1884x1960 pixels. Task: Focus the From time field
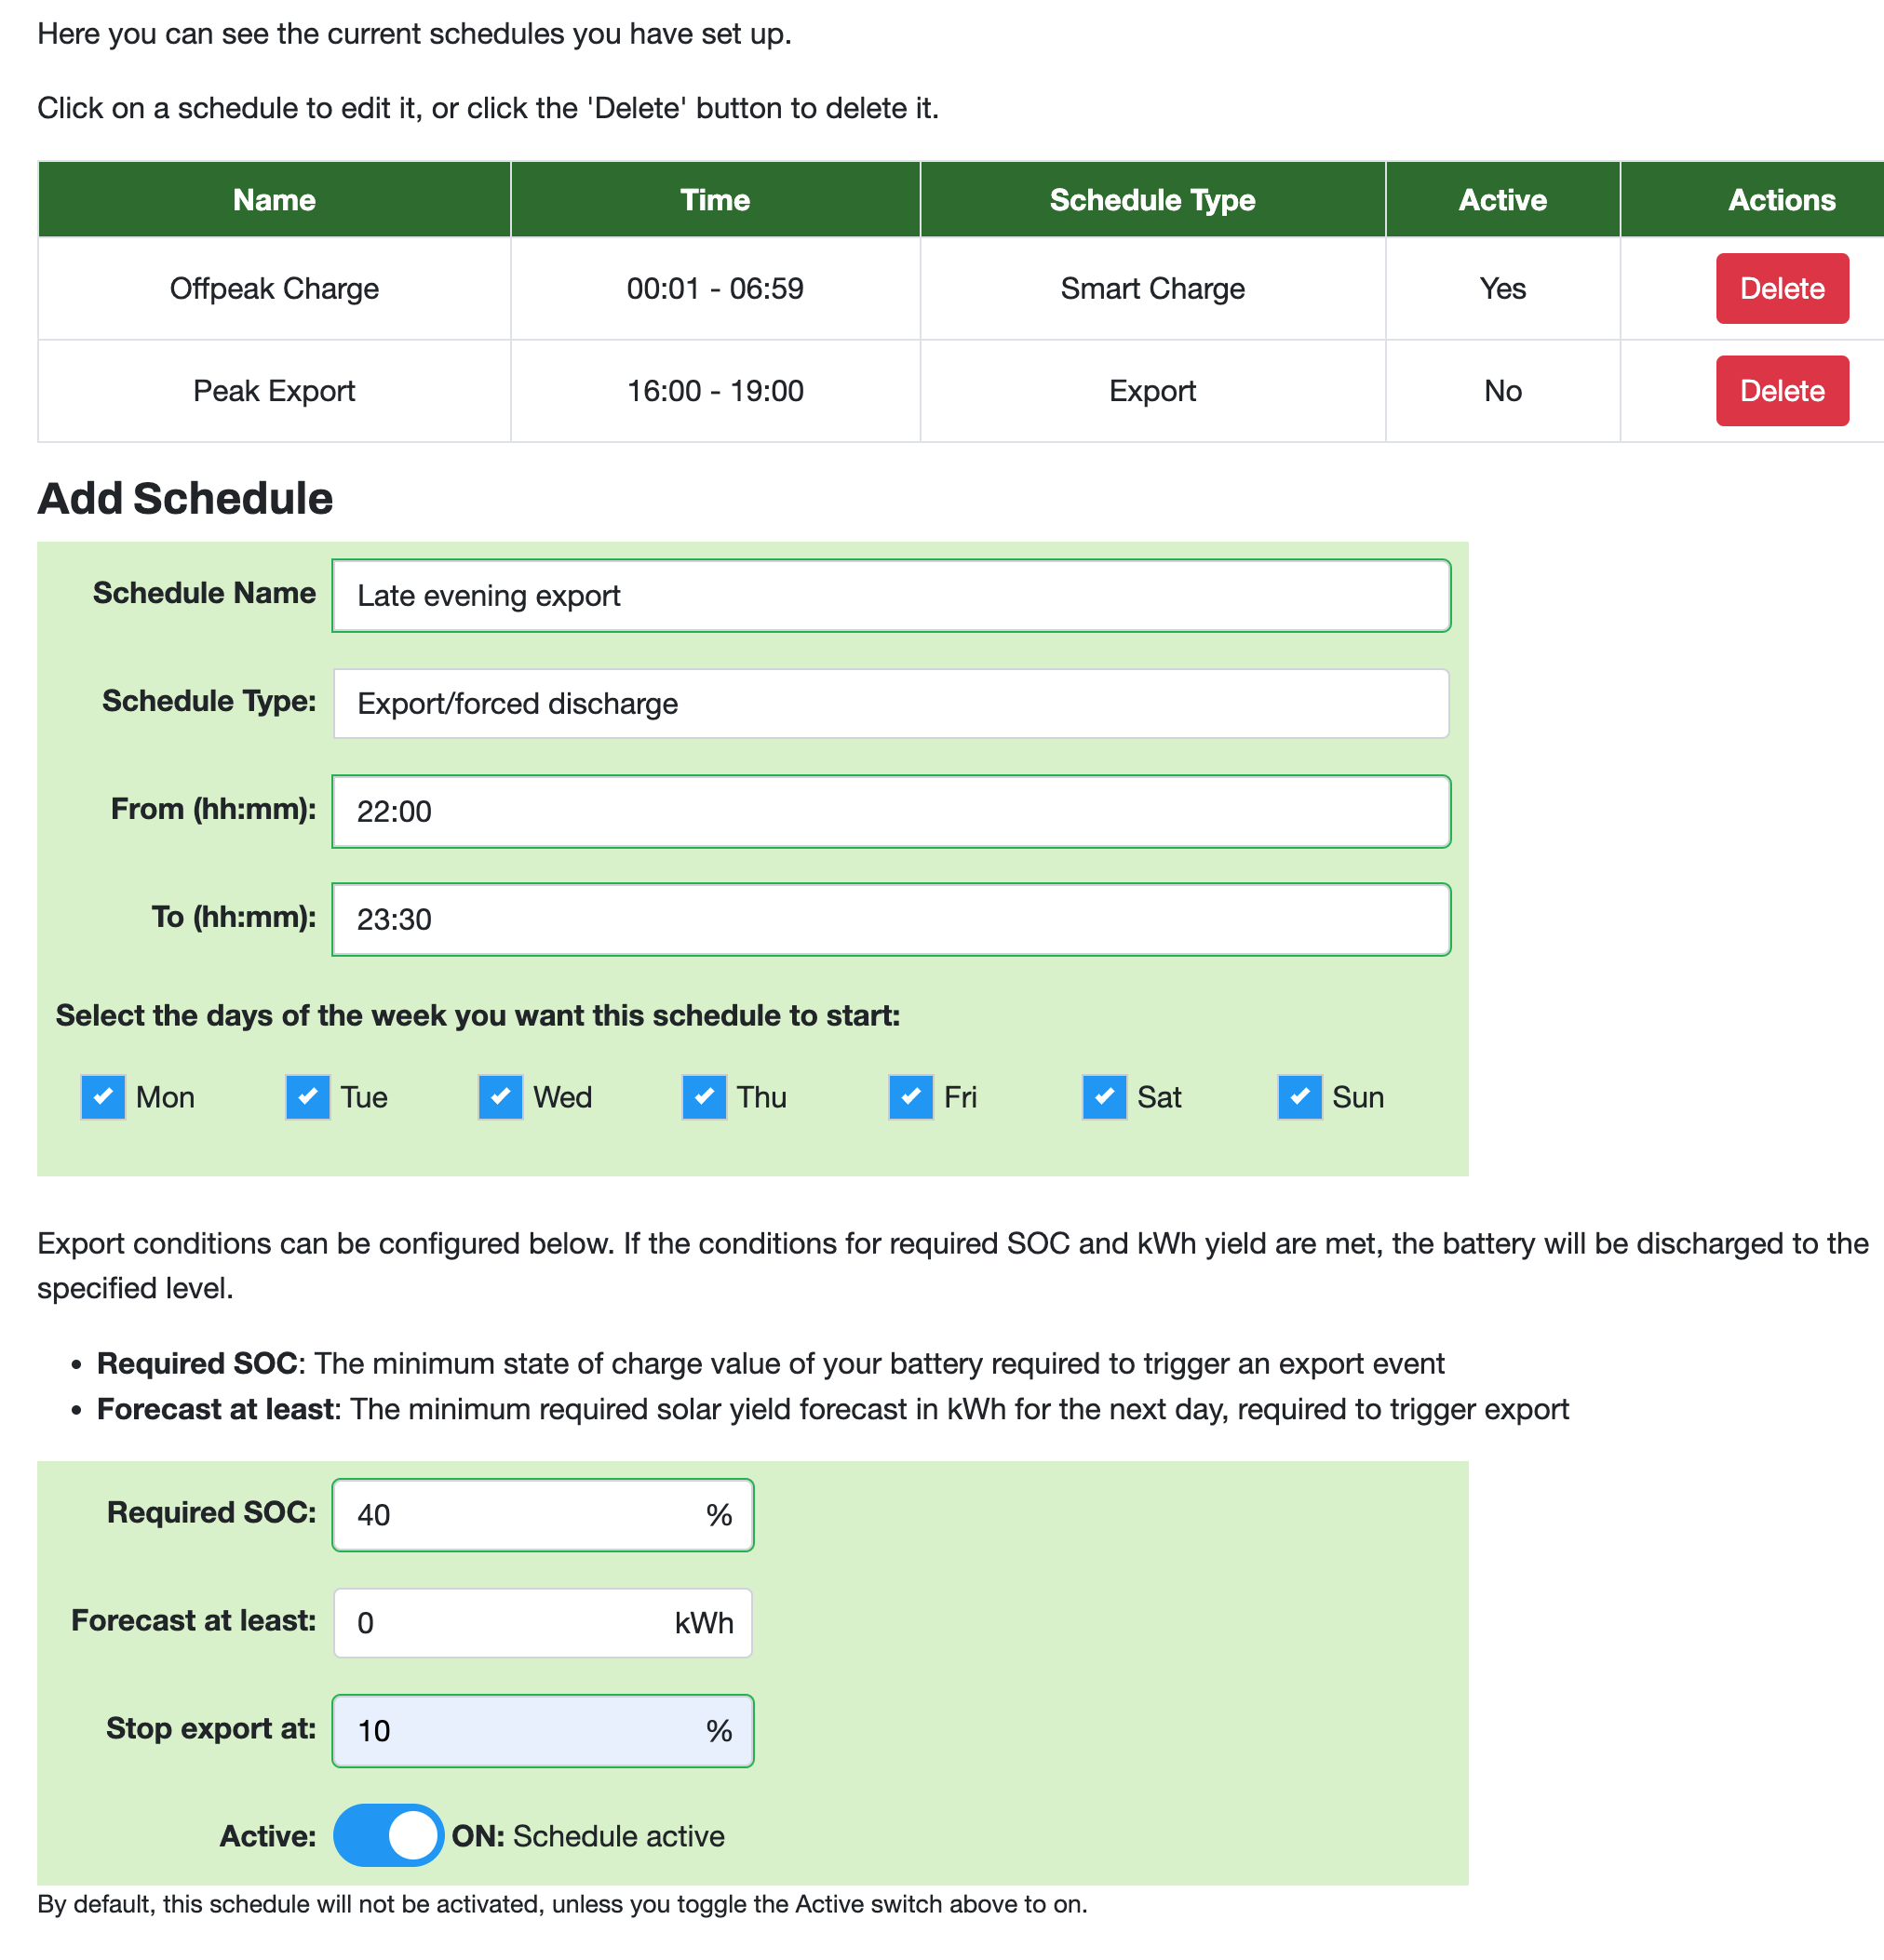click(891, 811)
